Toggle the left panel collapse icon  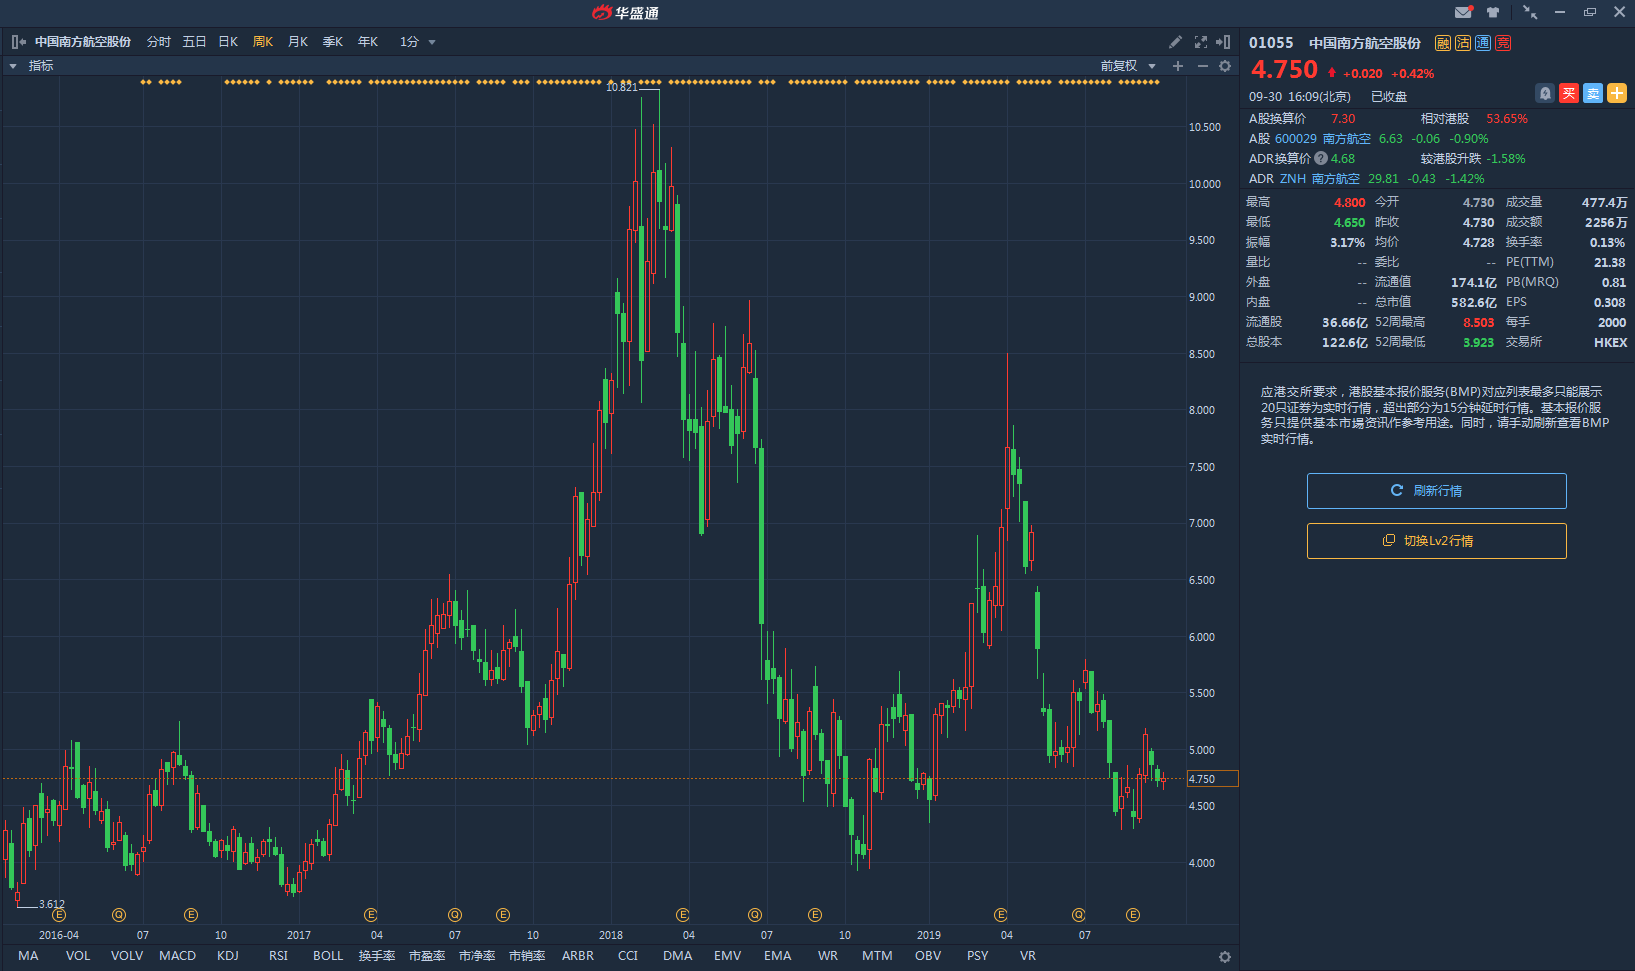coord(18,42)
